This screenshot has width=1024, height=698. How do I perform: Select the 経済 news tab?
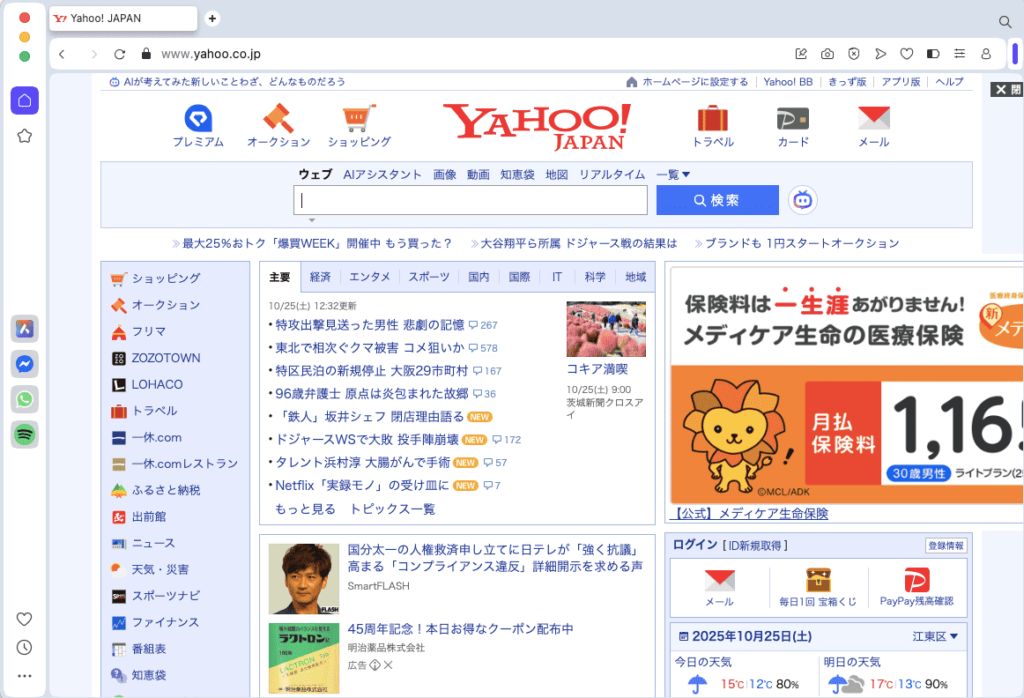(320, 277)
